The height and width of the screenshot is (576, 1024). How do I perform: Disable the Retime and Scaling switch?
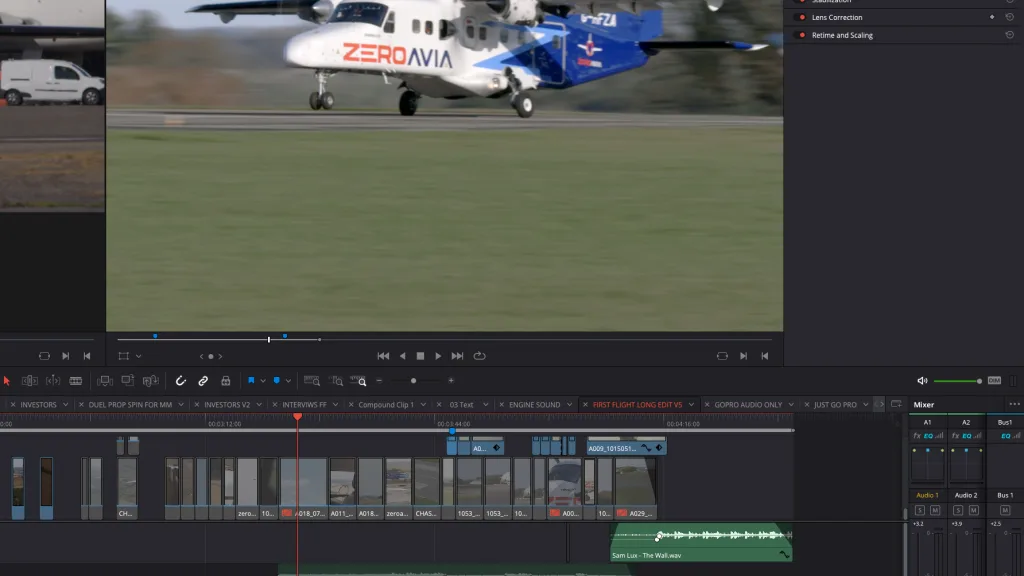801,35
